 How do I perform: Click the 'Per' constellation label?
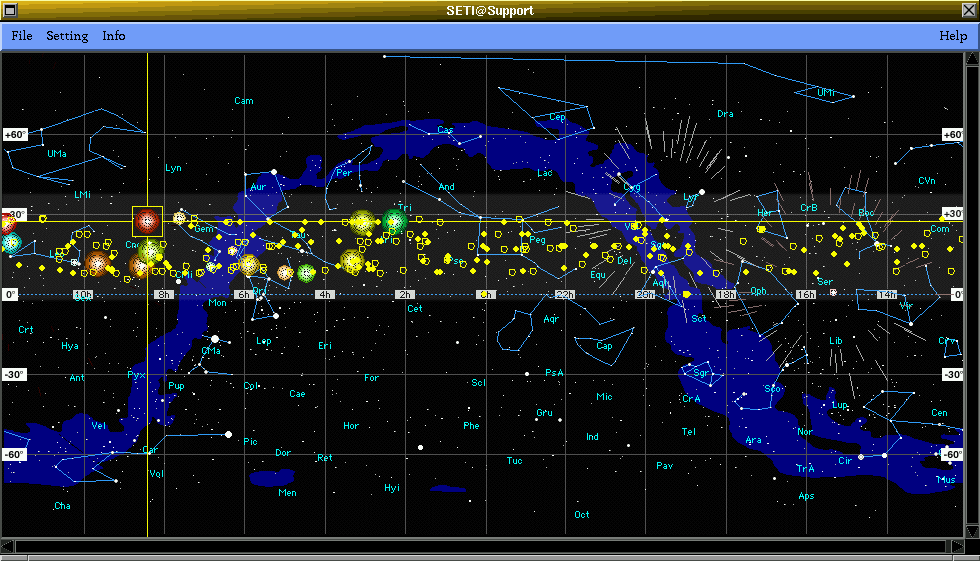coord(344,172)
